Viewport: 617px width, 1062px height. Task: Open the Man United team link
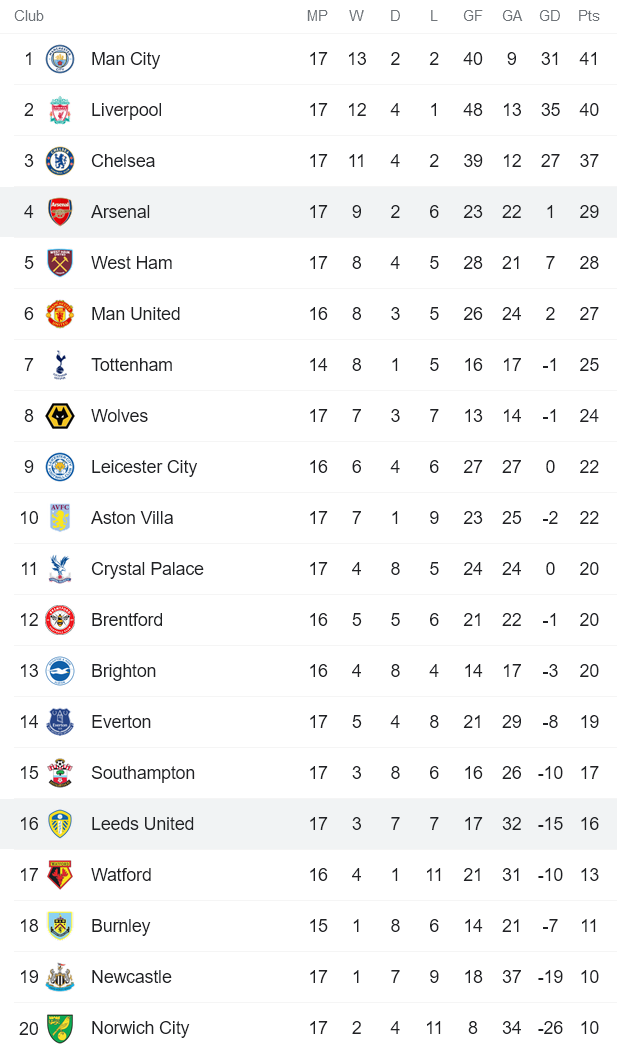[x=135, y=314]
